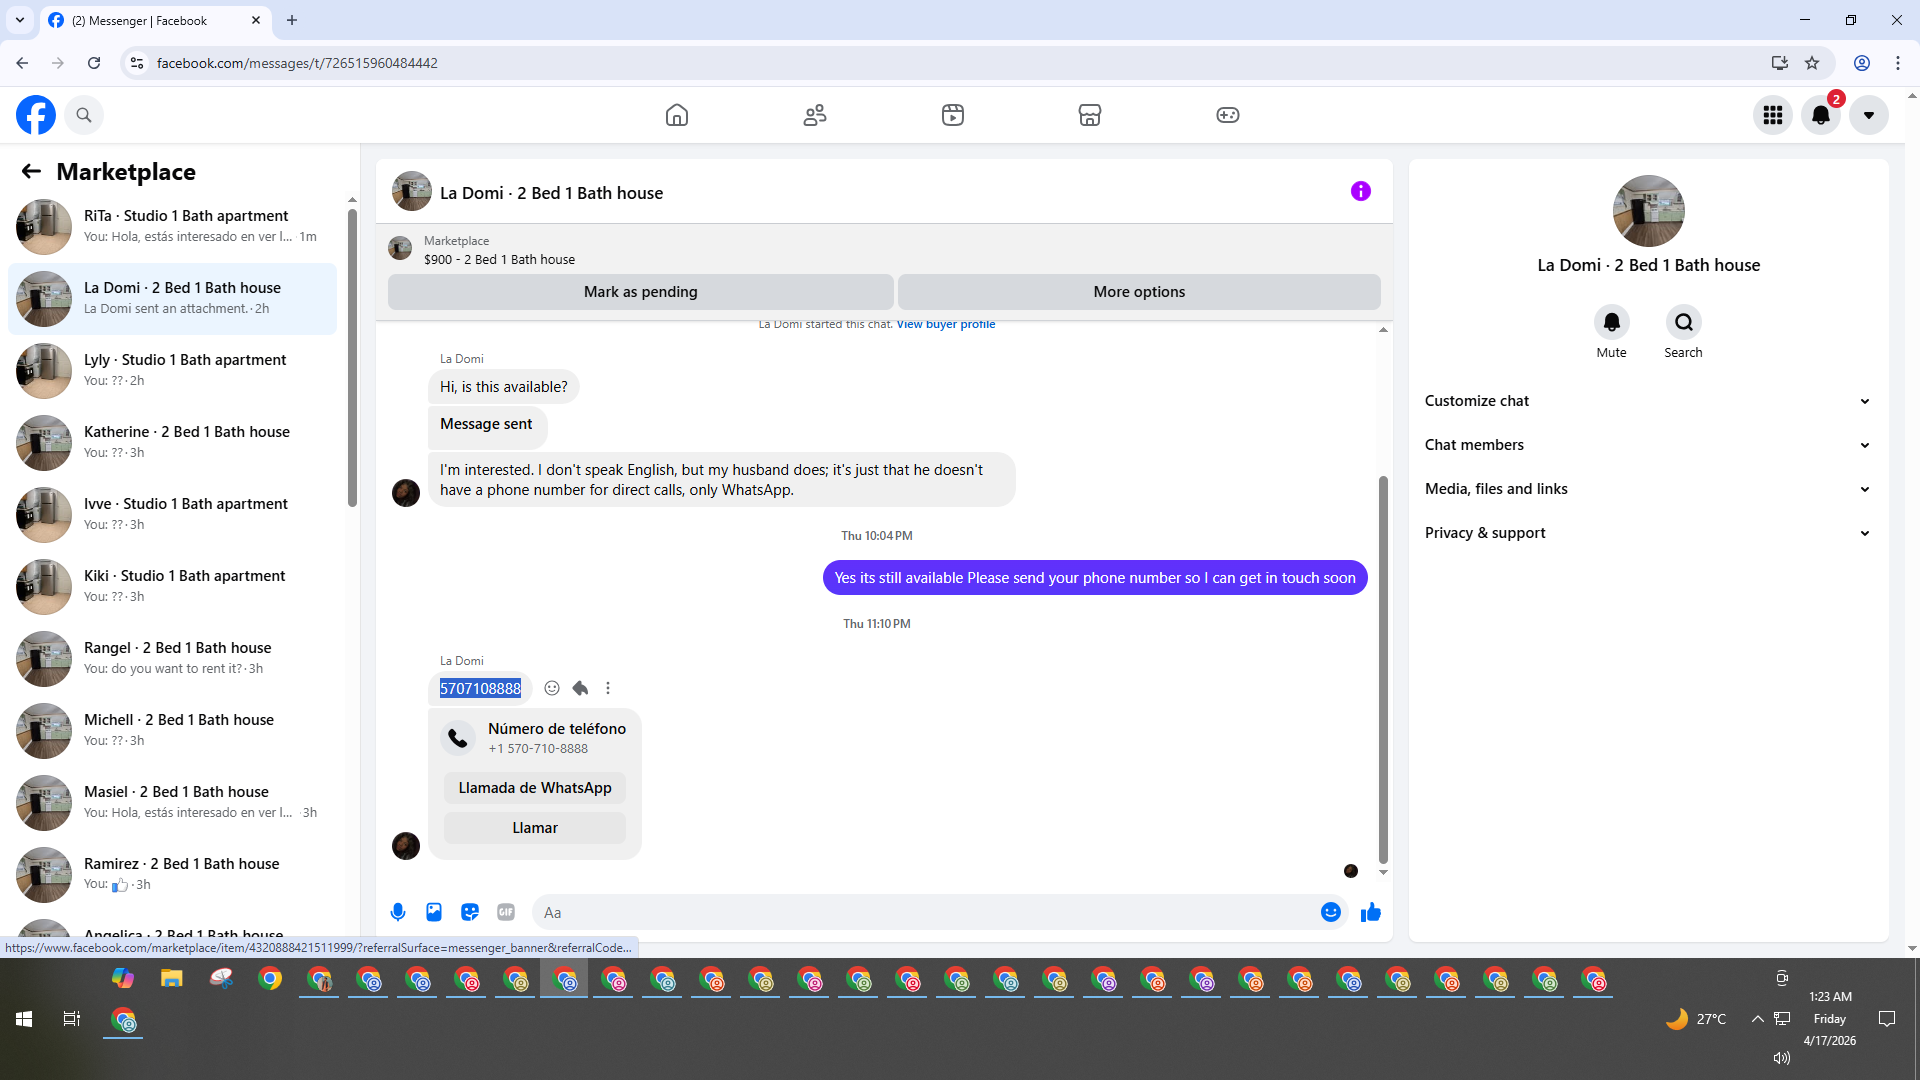Click the Llamar button
This screenshot has width=1920, height=1080.
535,828
